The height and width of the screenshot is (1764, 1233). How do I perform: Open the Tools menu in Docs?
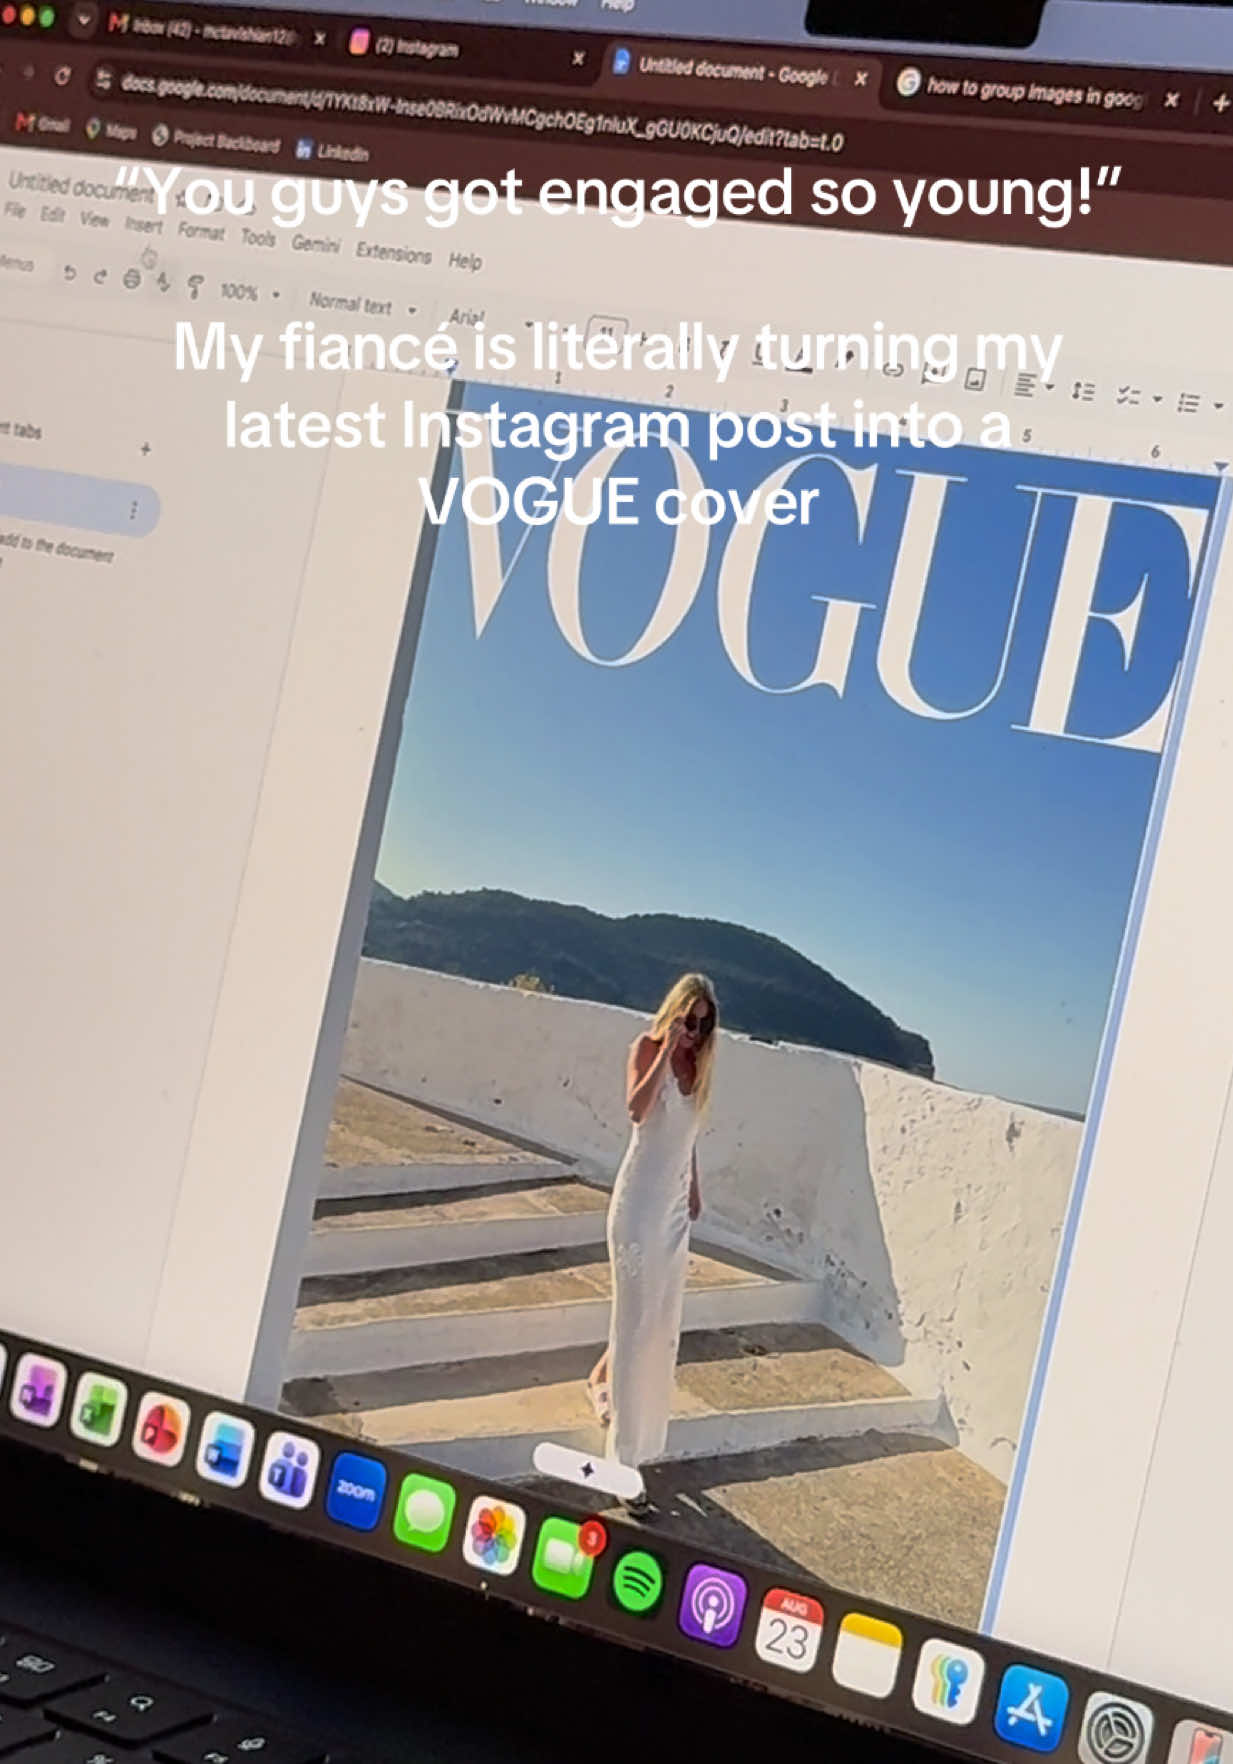258,238
